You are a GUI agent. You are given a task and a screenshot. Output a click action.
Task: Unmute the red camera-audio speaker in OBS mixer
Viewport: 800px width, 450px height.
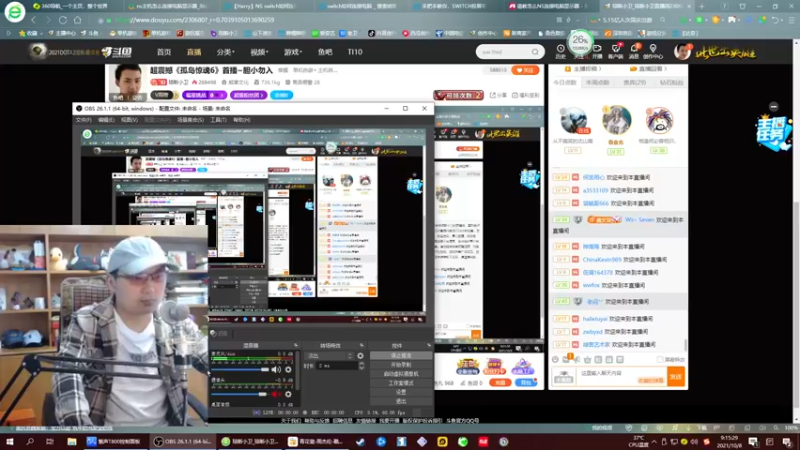point(276,394)
